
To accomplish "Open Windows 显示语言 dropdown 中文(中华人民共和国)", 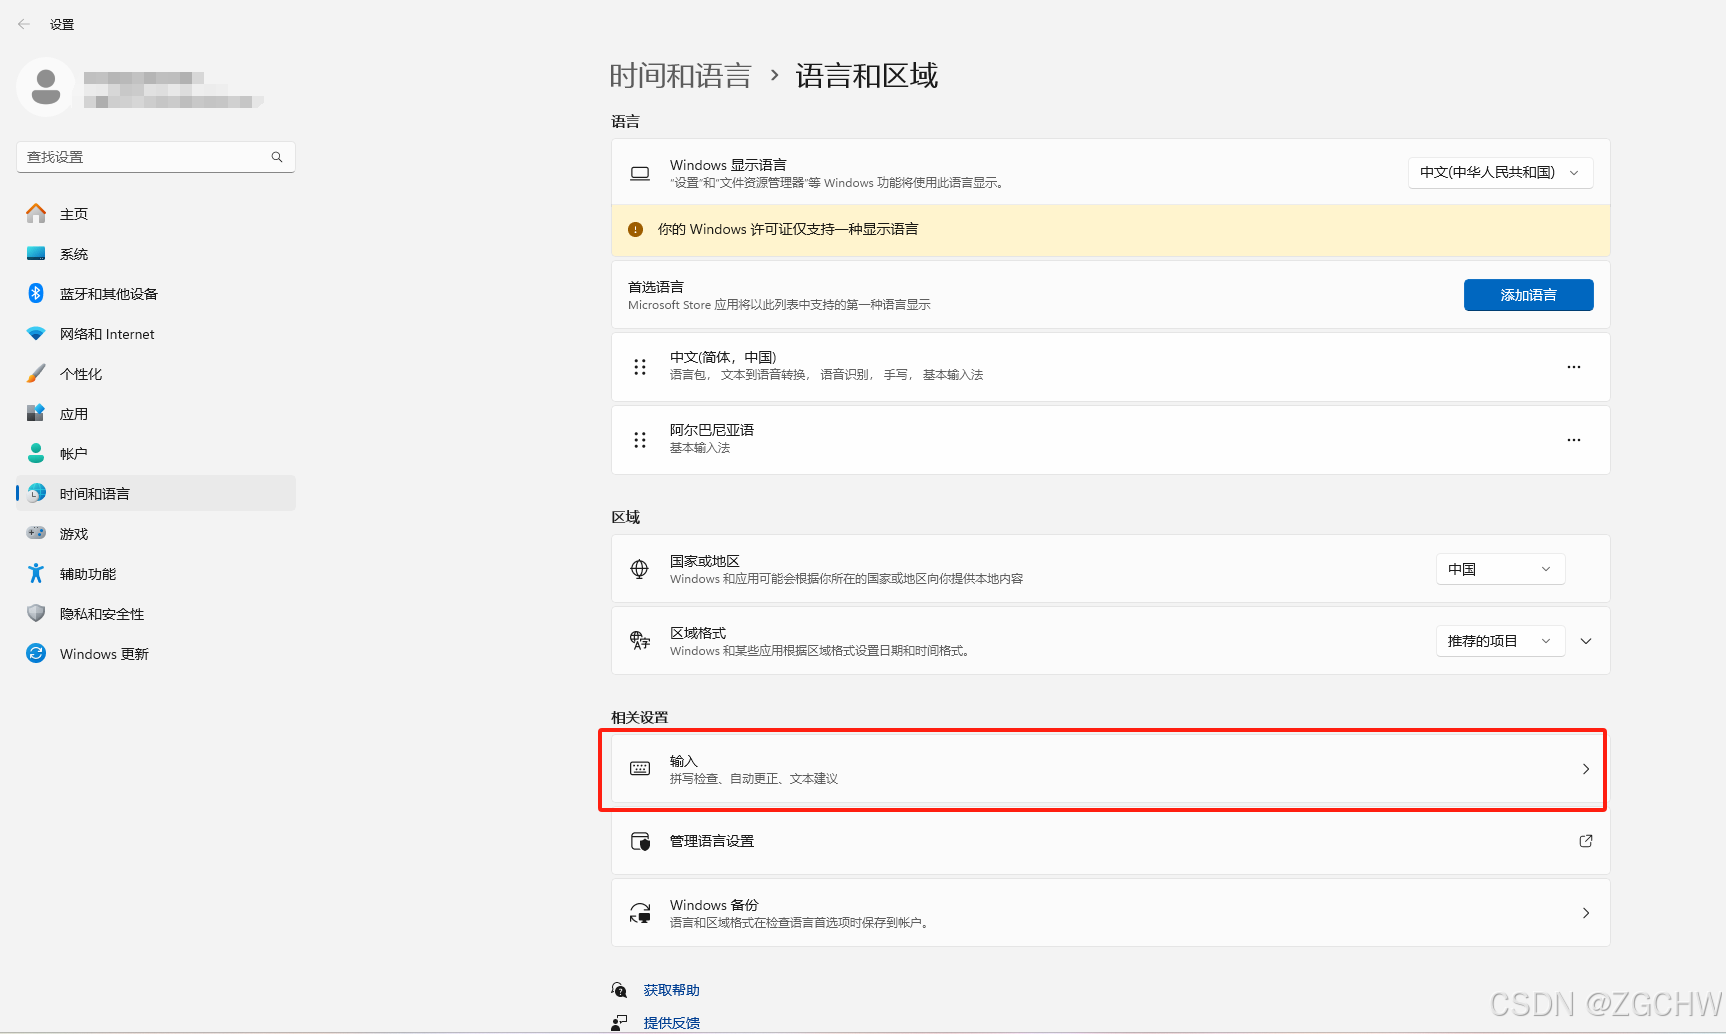I will 1500,172.
